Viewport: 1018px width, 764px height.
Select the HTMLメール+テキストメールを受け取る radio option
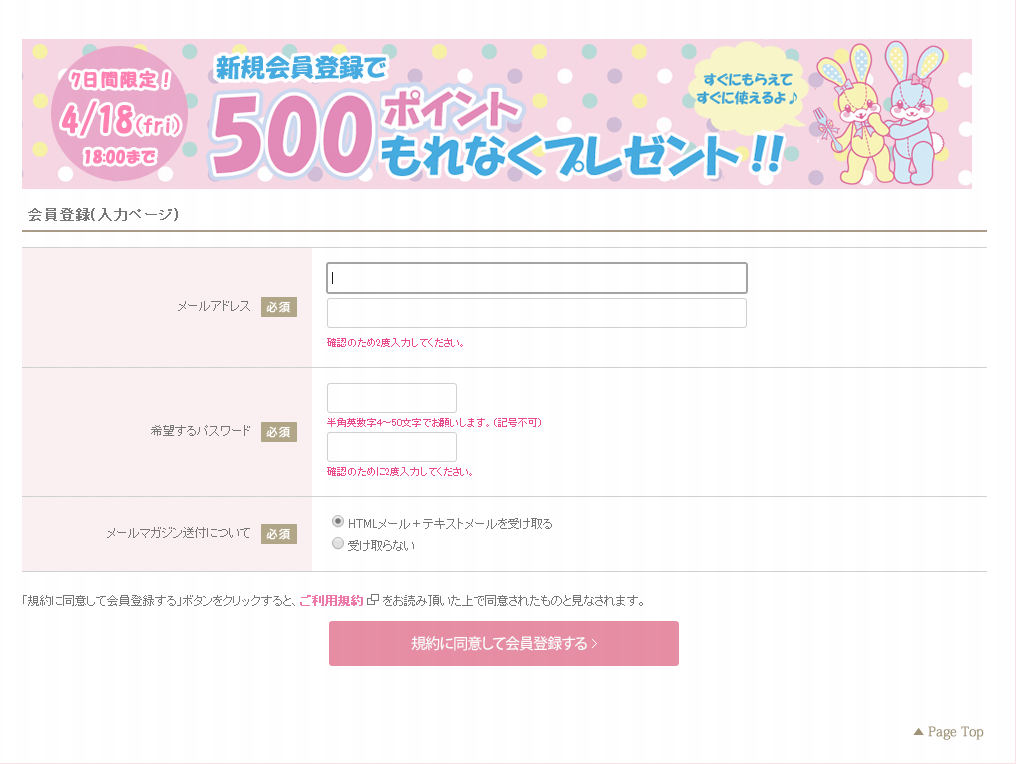pos(338,522)
